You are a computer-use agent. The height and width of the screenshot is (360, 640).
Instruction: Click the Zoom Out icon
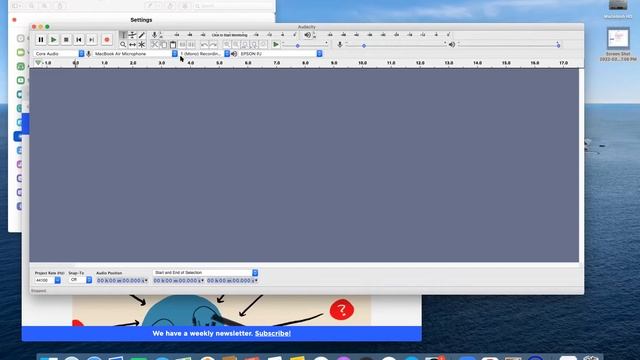(236, 44)
